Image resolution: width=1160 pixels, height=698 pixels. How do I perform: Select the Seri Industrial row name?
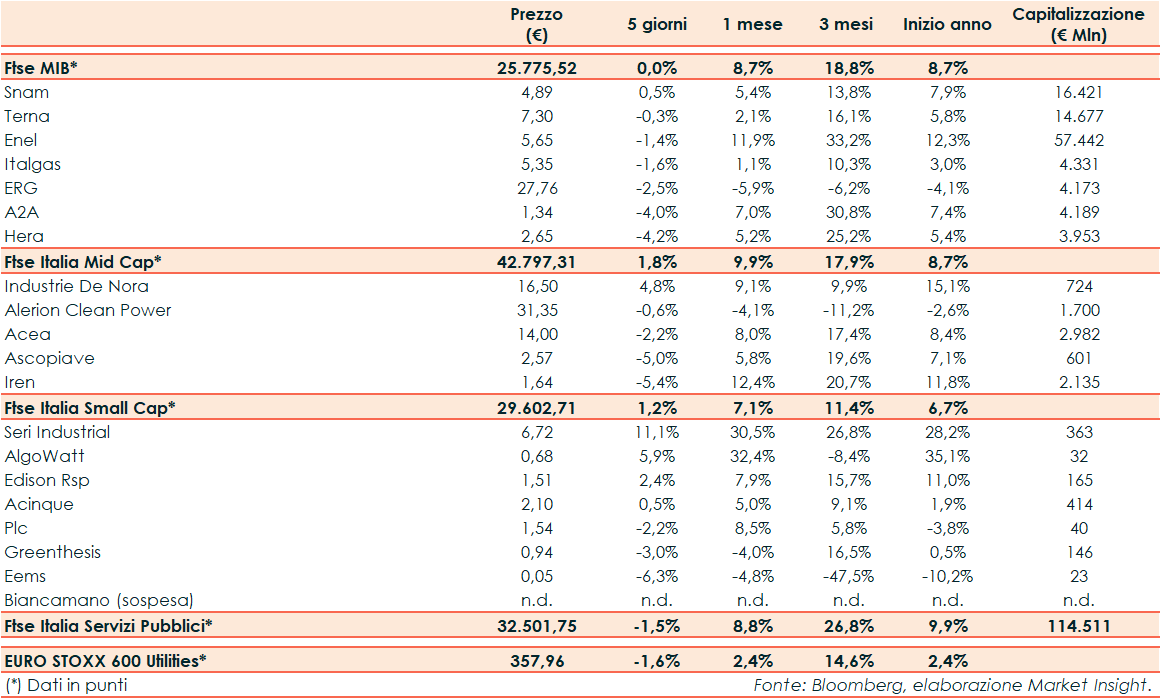[x=58, y=432]
